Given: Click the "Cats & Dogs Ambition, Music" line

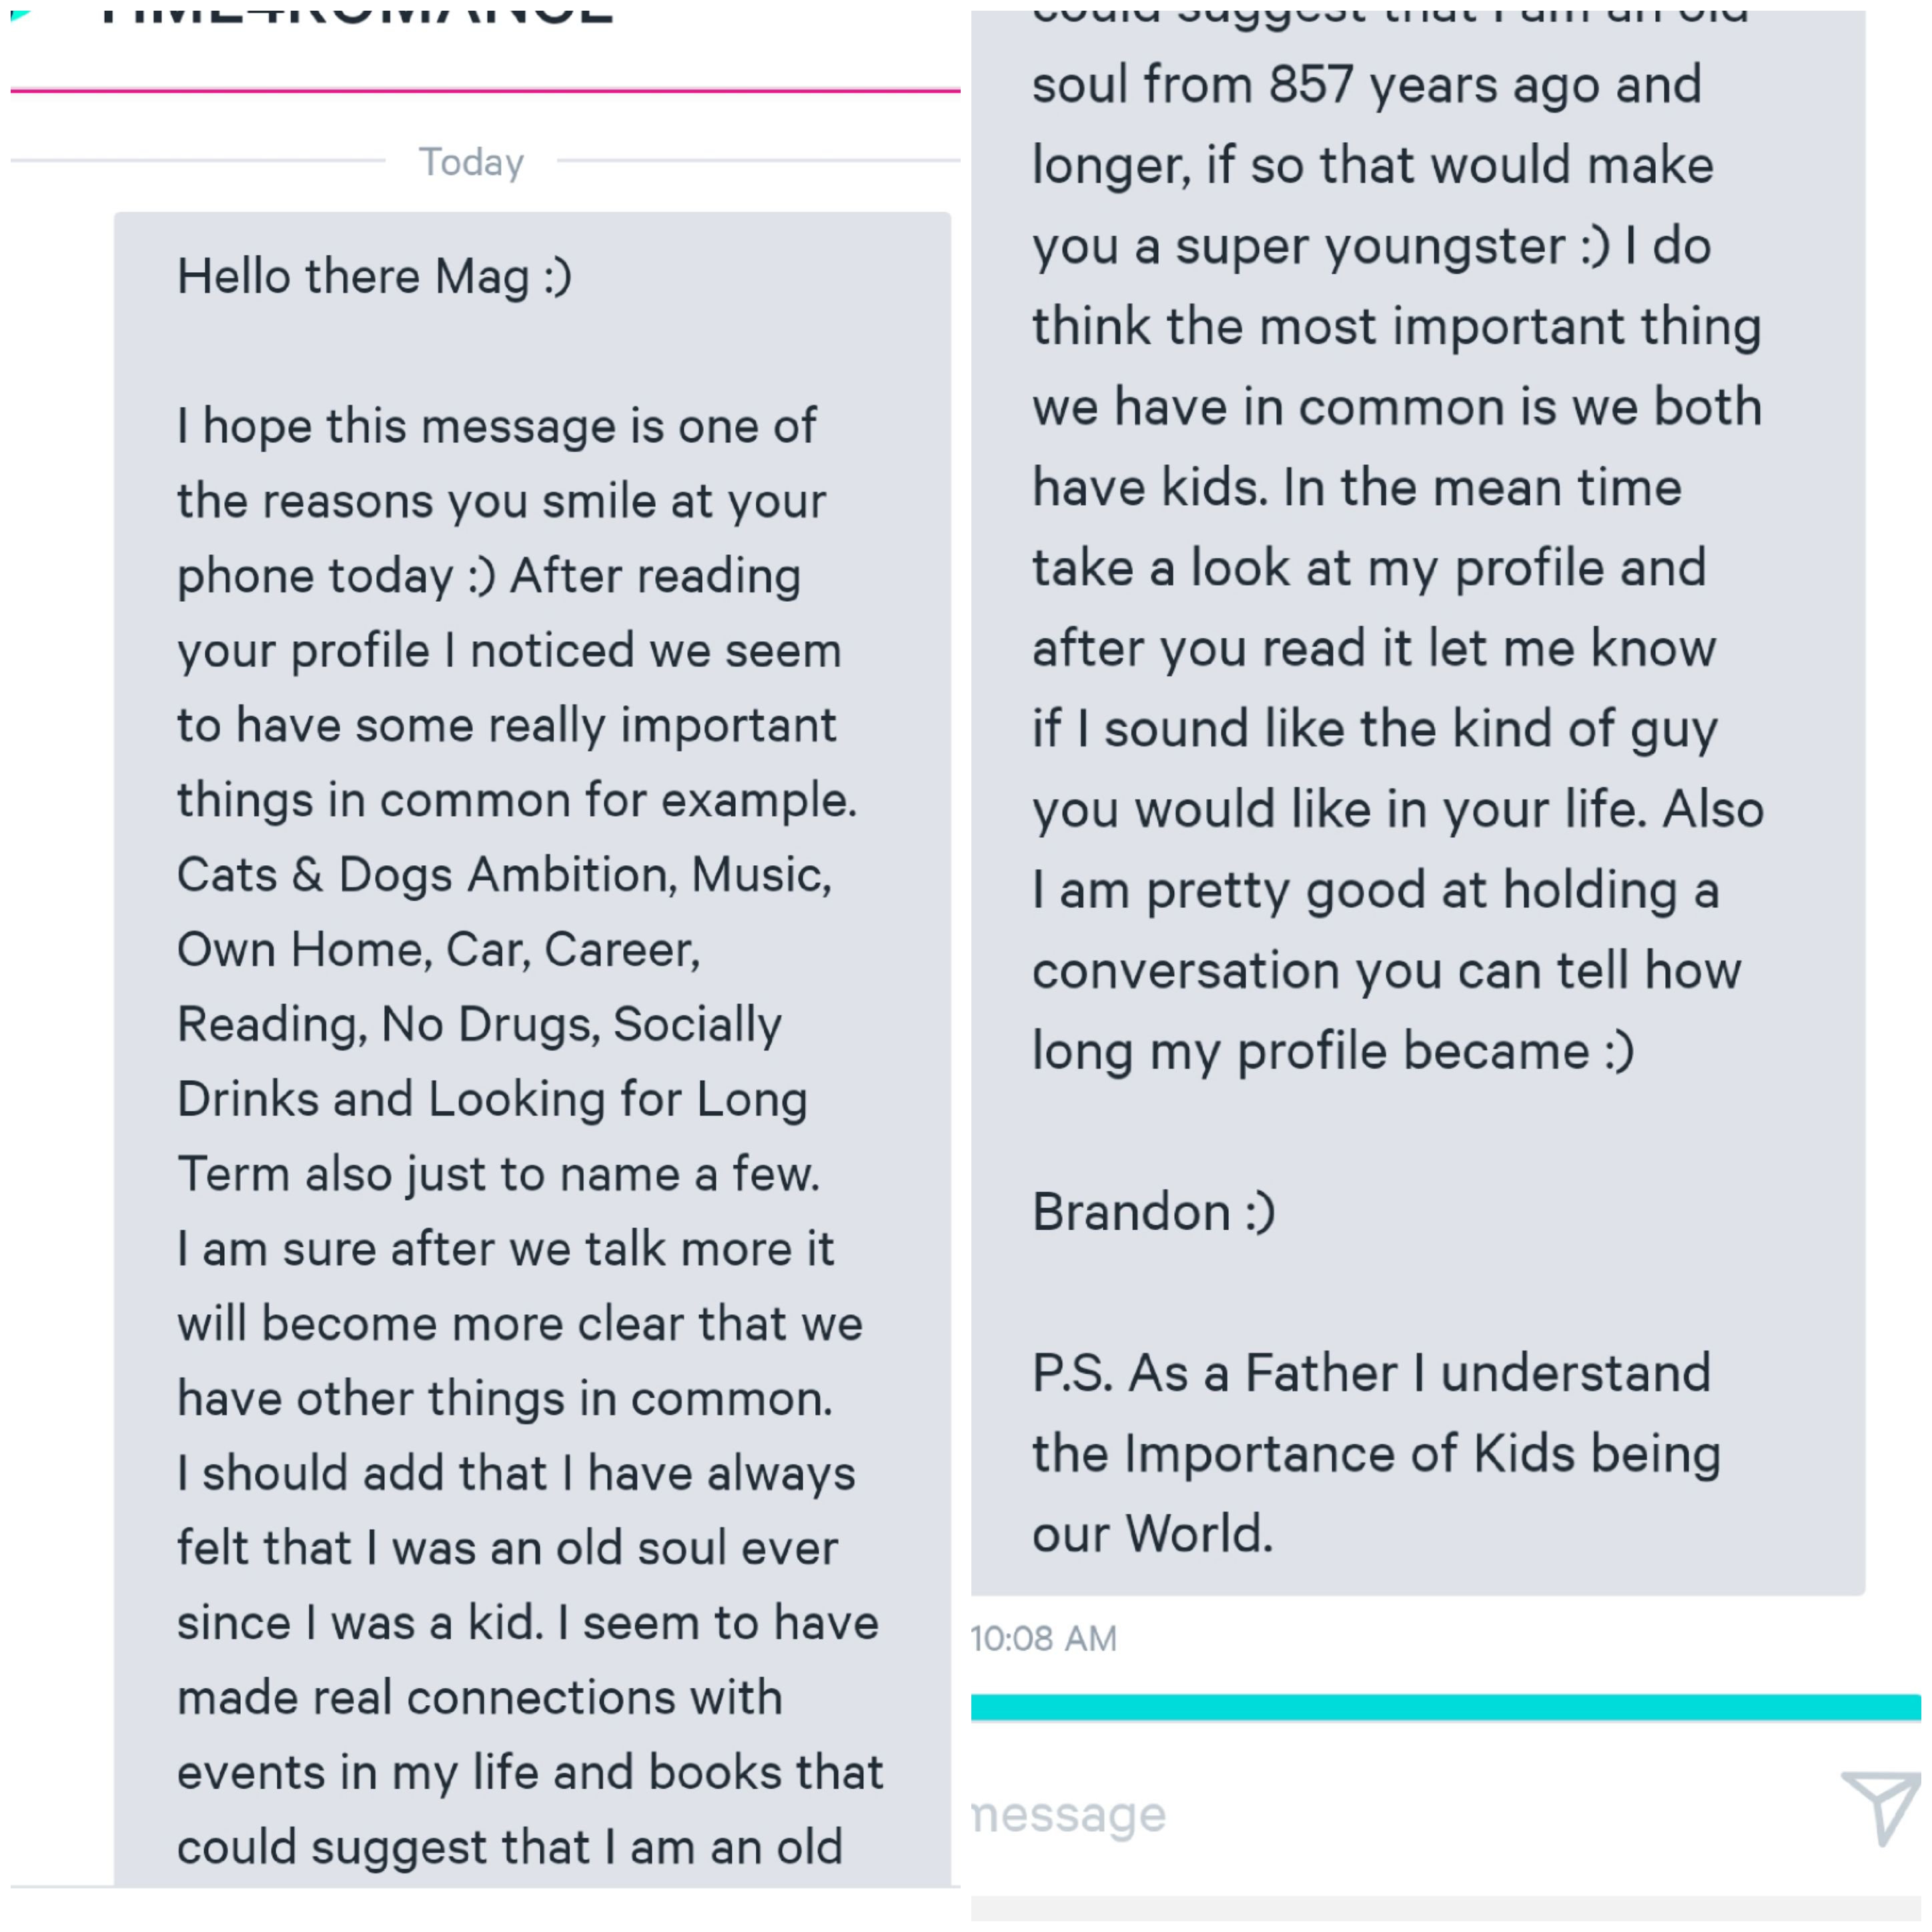Looking at the screenshot, I should coord(504,875).
